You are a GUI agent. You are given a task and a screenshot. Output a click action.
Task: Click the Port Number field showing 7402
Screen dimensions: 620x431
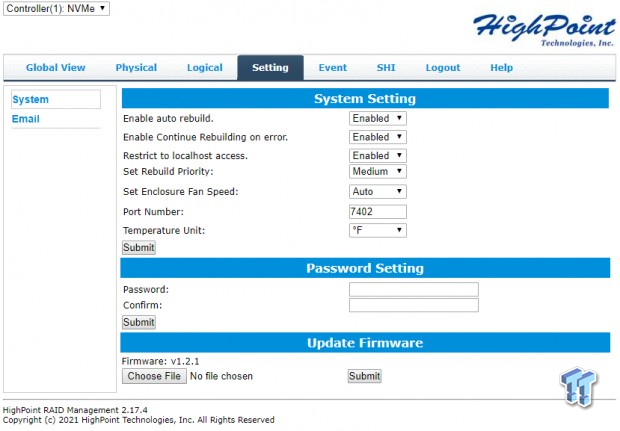(378, 212)
